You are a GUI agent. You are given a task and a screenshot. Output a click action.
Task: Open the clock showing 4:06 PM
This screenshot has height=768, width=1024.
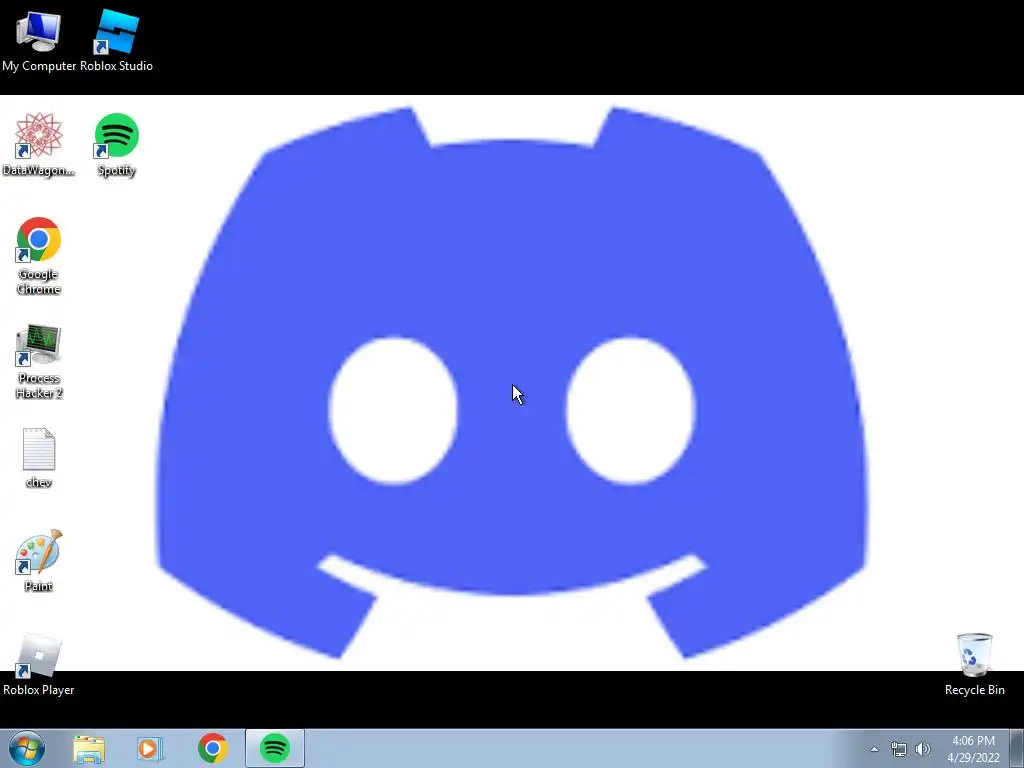(x=973, y=749)
